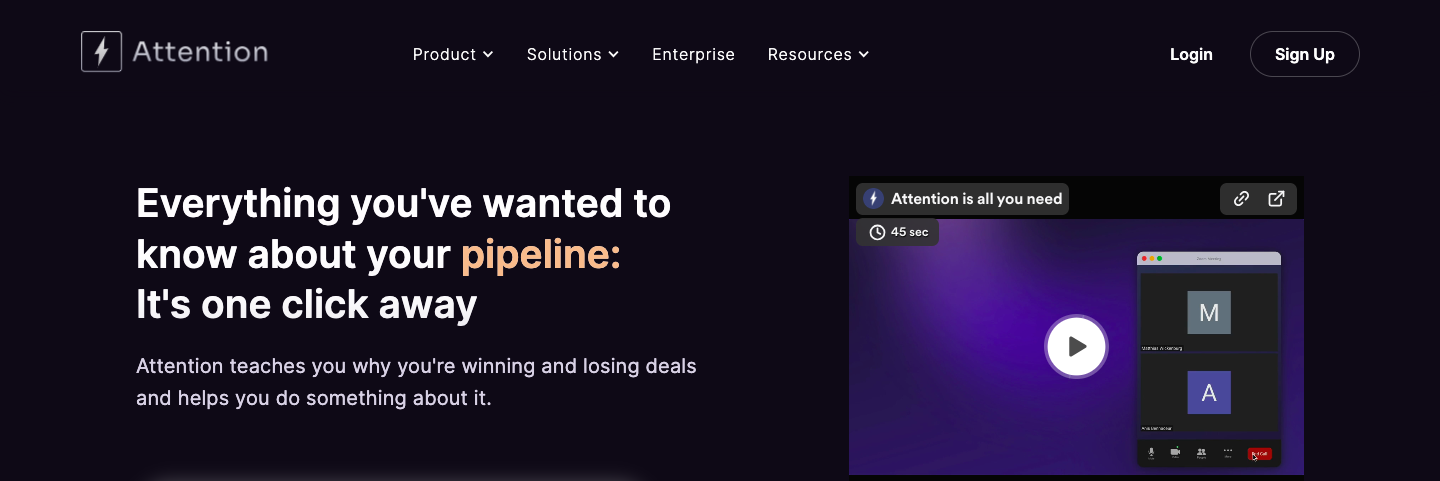Copy the video link via chain icon
This screenshot has height=481, width=1440.
[1241, 198]
